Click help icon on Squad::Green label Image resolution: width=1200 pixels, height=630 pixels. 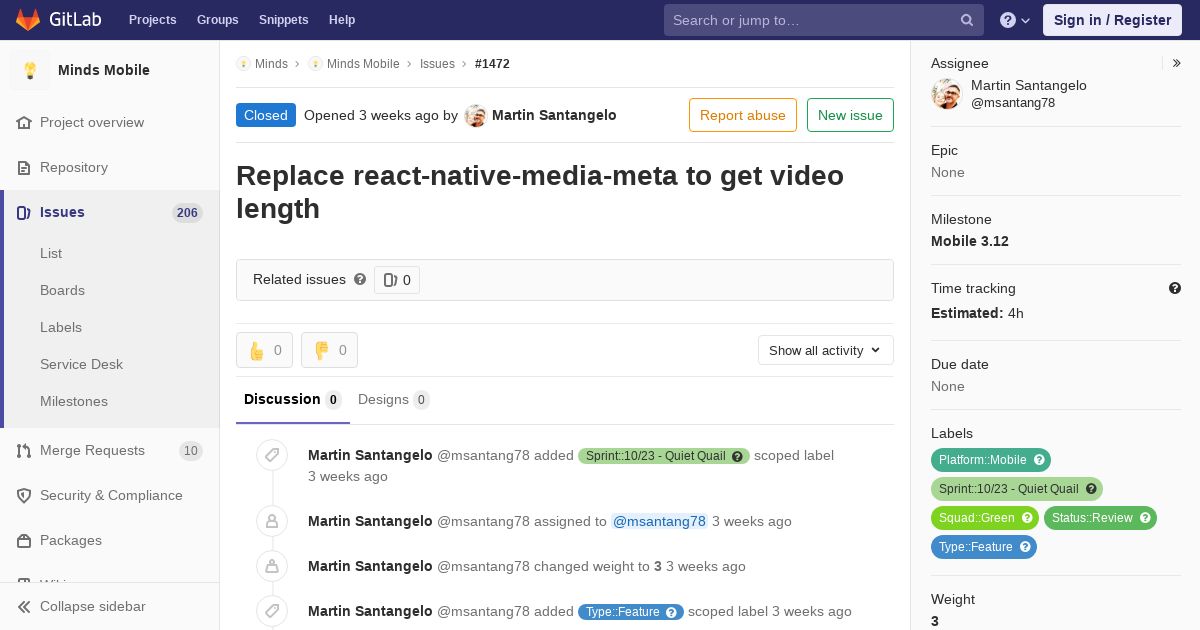coord(1026,519)
